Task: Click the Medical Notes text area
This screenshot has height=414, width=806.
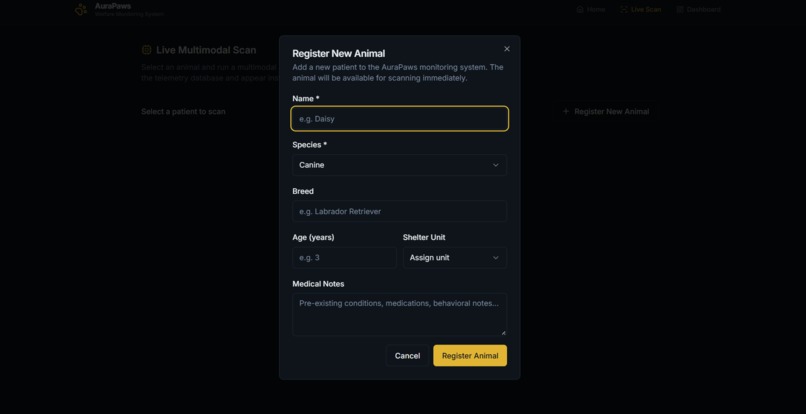Action: [399, 315]
